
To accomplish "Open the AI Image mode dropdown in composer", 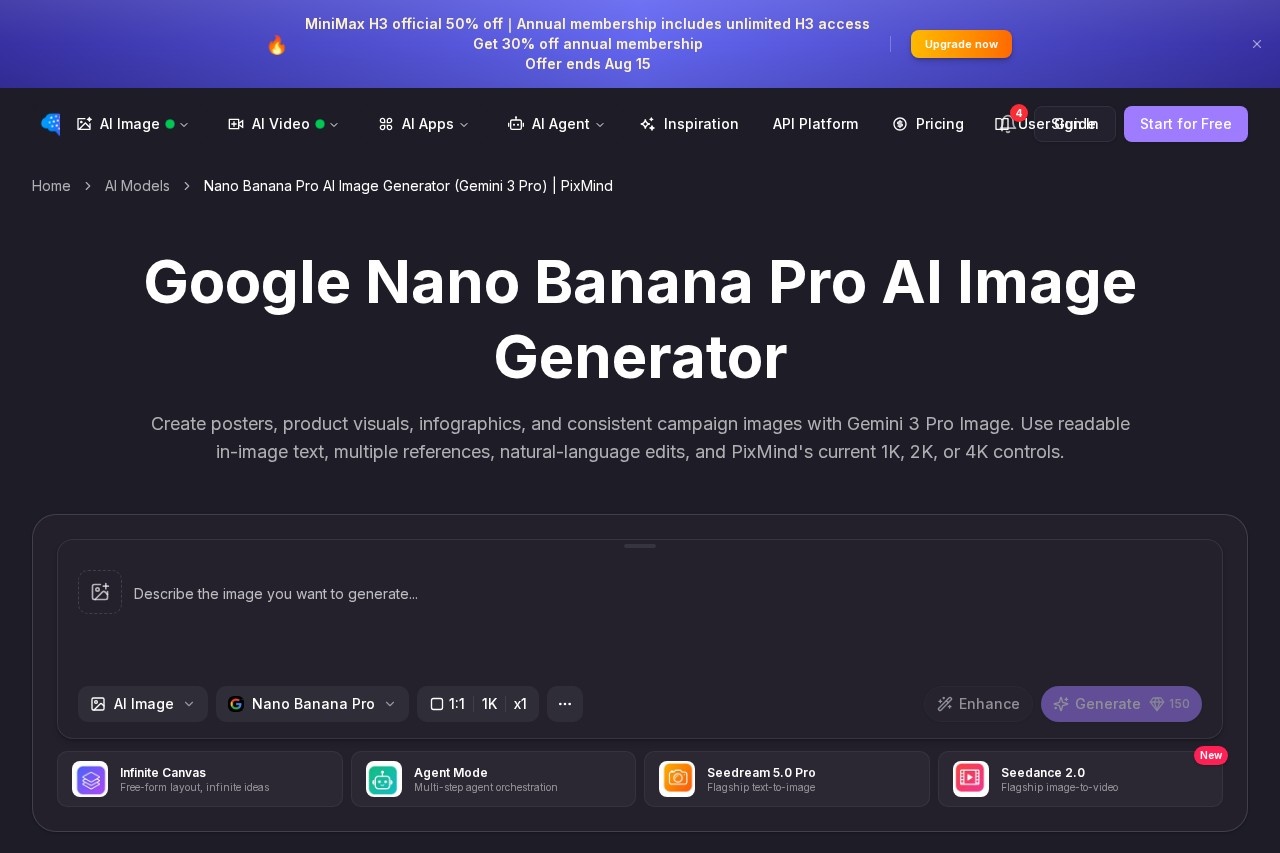I will (143, 704).
